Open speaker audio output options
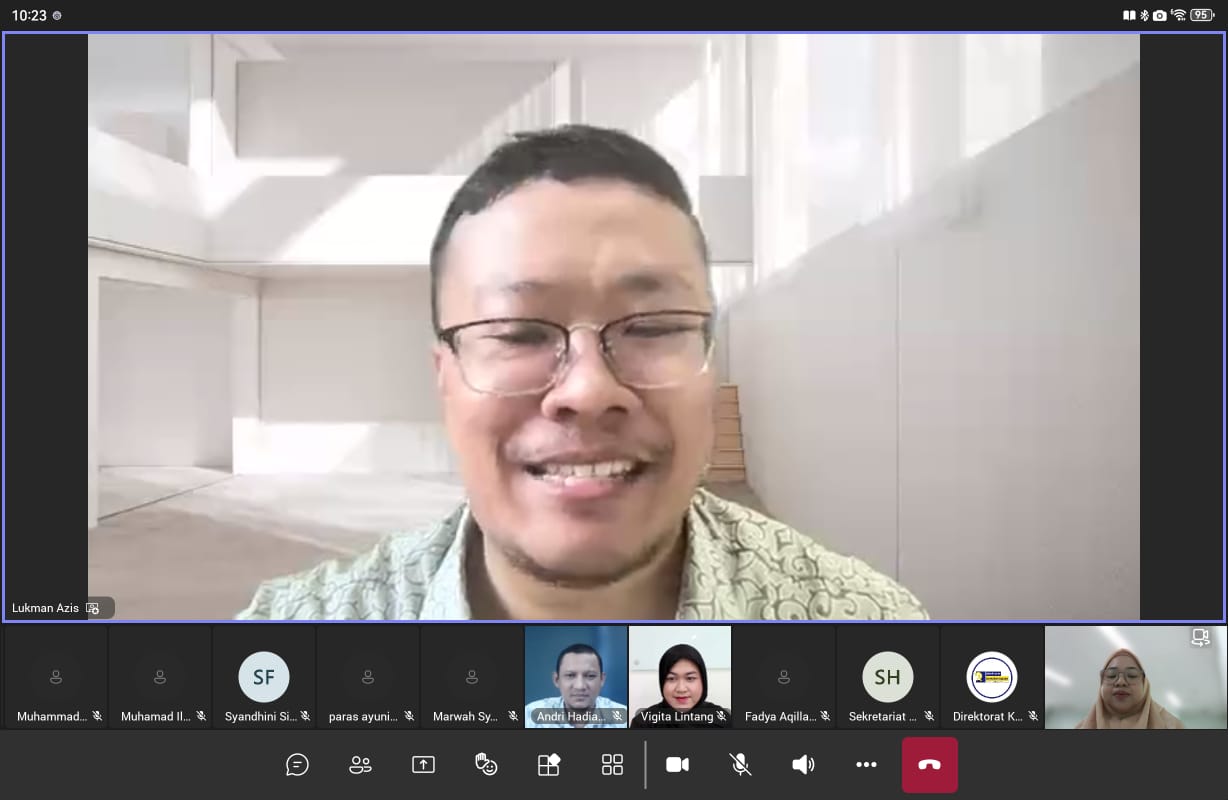 803,765
